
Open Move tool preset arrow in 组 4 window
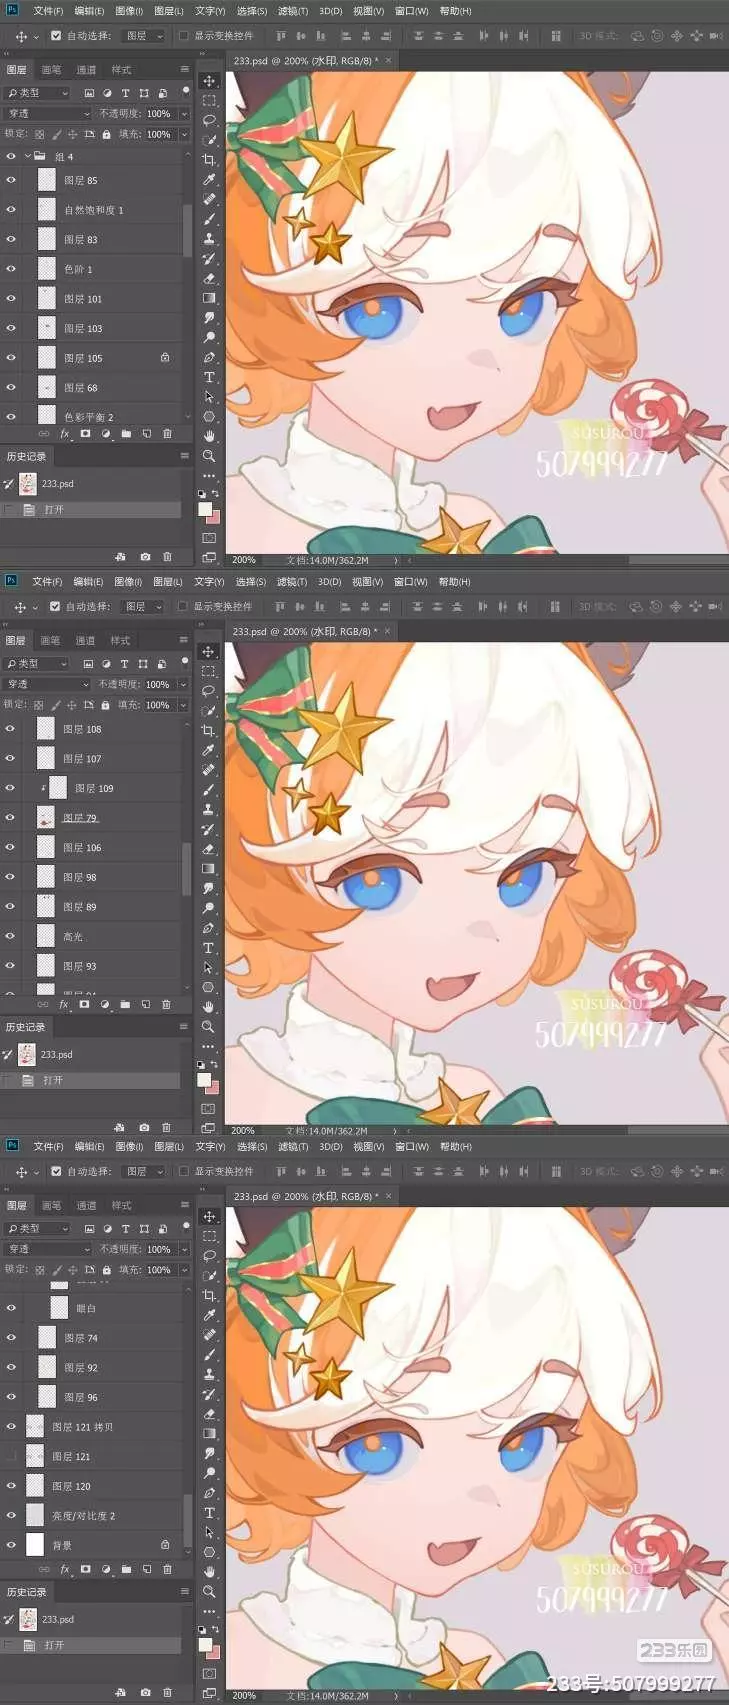[36, 36]
